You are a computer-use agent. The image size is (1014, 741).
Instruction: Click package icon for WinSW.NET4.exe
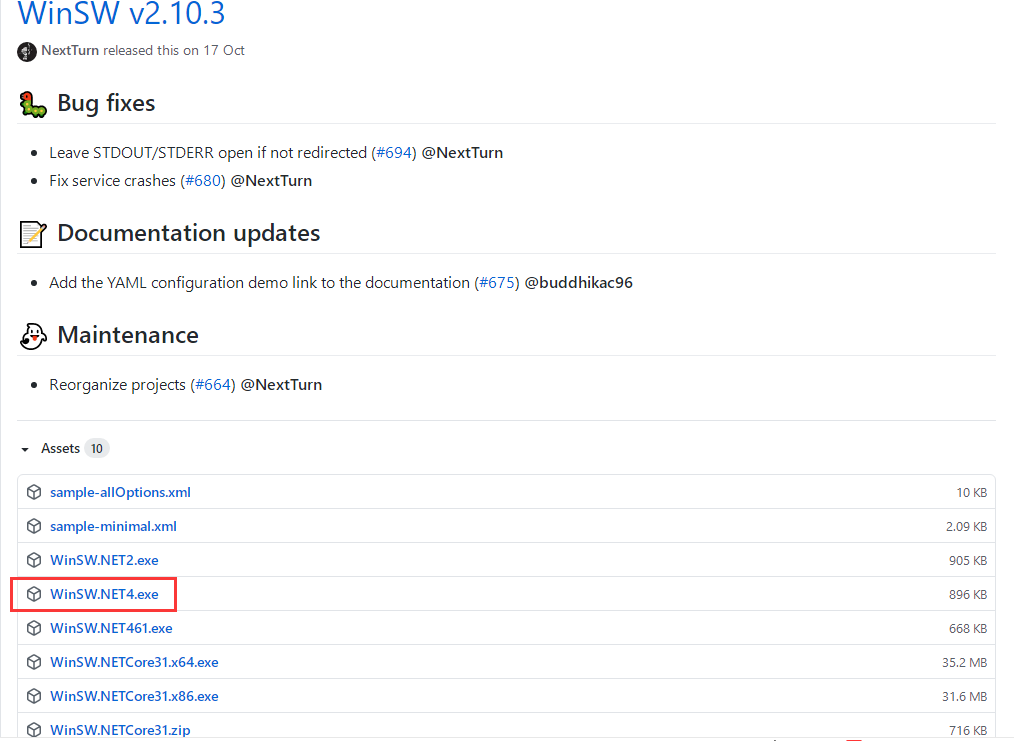coord(34,594)
